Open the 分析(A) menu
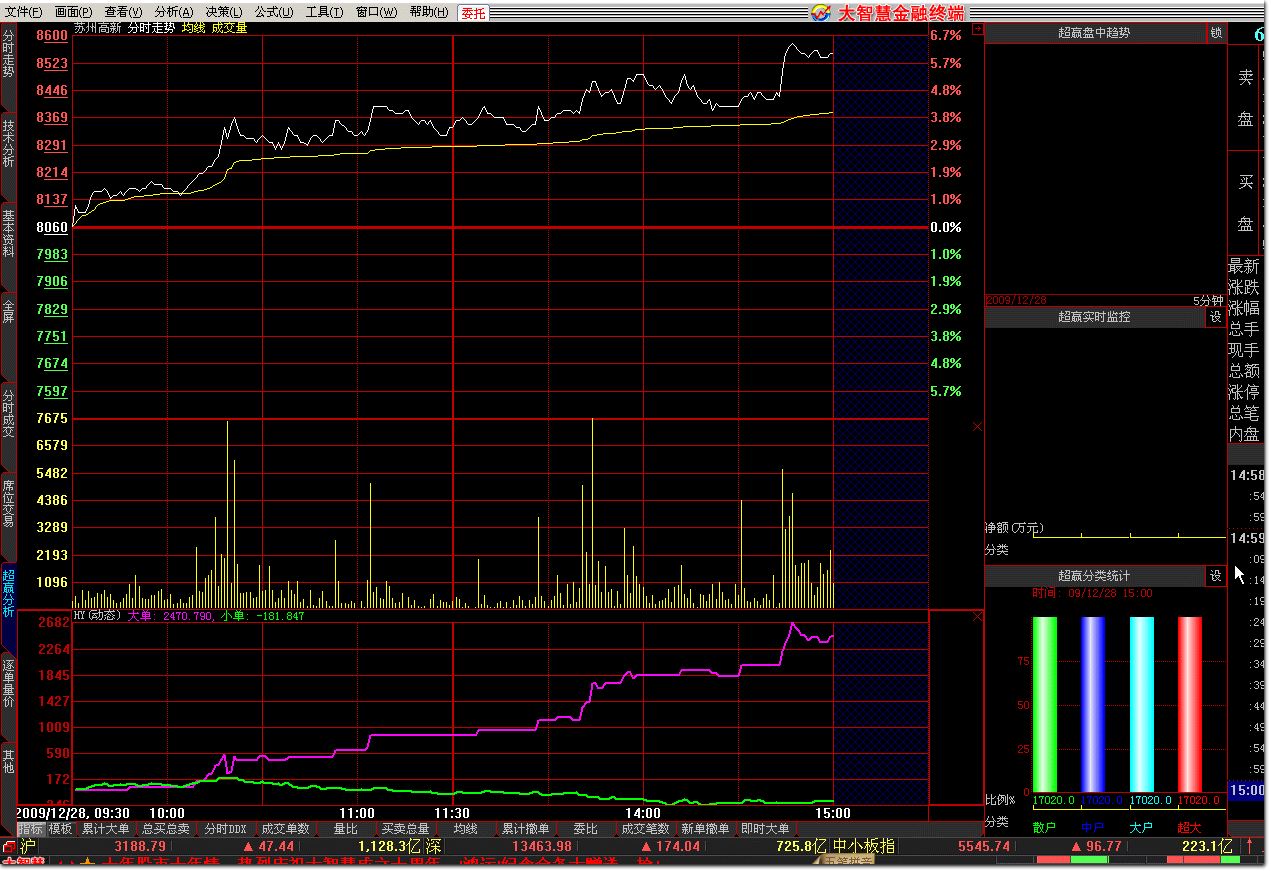Image resolution: width=1271 pixels, height=871 pixels. (174, 12)
